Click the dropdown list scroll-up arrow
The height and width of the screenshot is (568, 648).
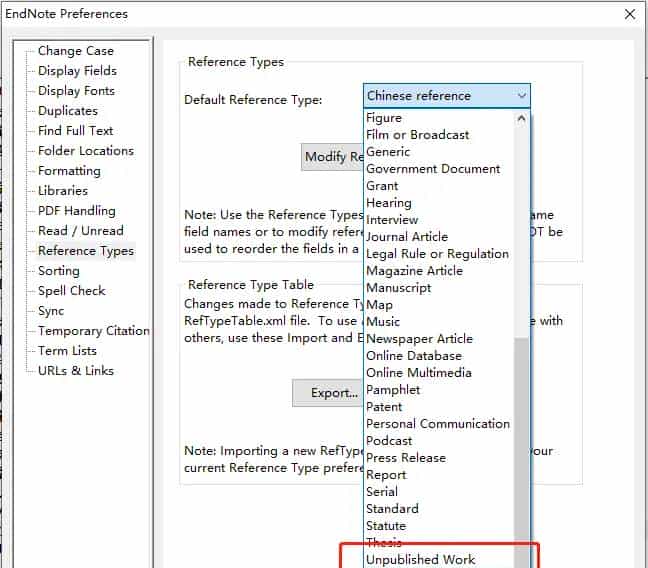(x=522, y=119)
